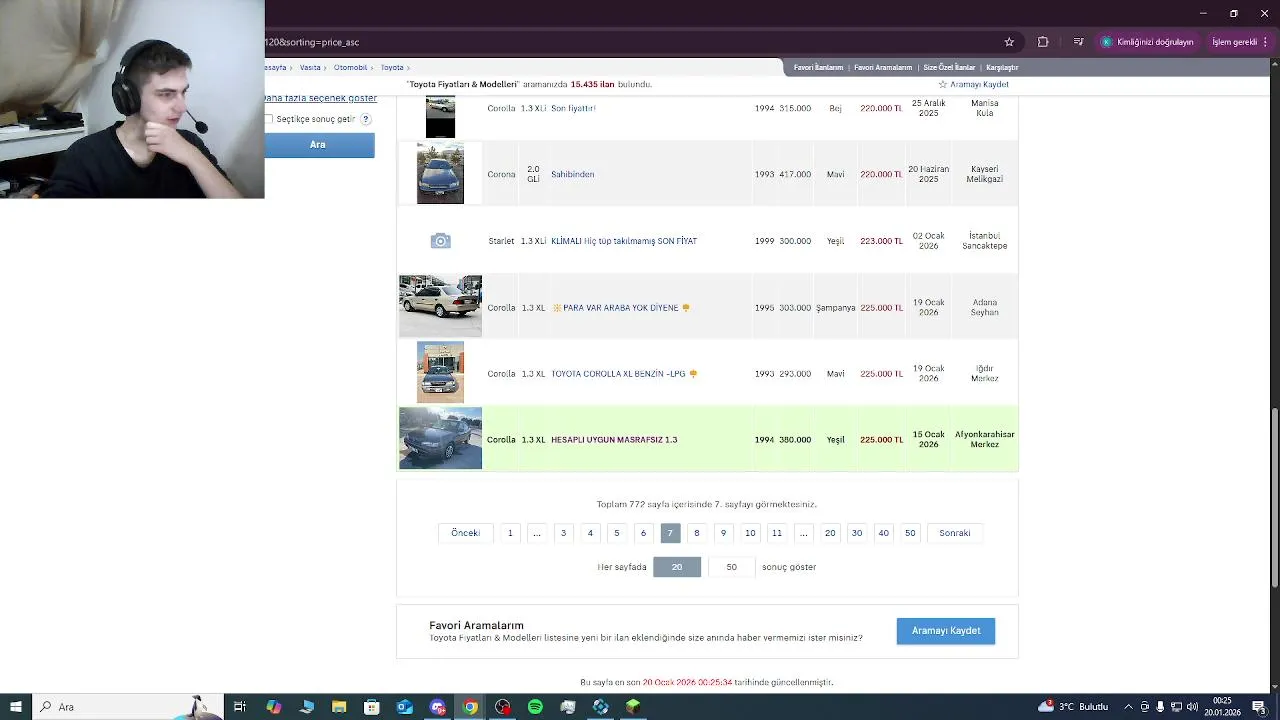Click the blue Aramayı Kaydet button
The height and width of the screenshot is (720, 1280).
946,631
